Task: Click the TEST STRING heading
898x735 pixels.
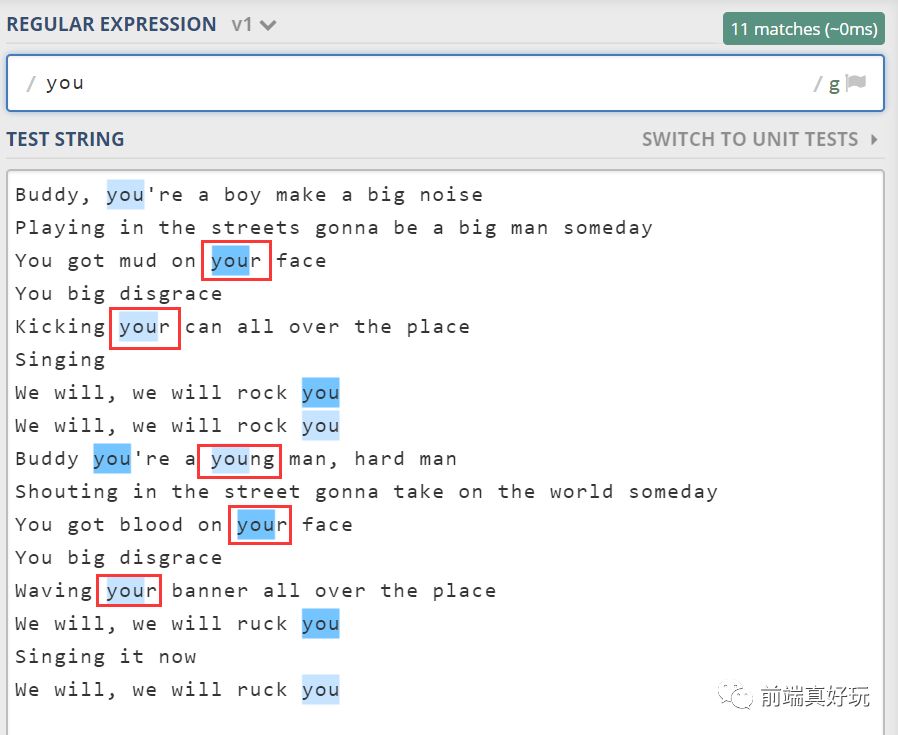Action: 65,139
